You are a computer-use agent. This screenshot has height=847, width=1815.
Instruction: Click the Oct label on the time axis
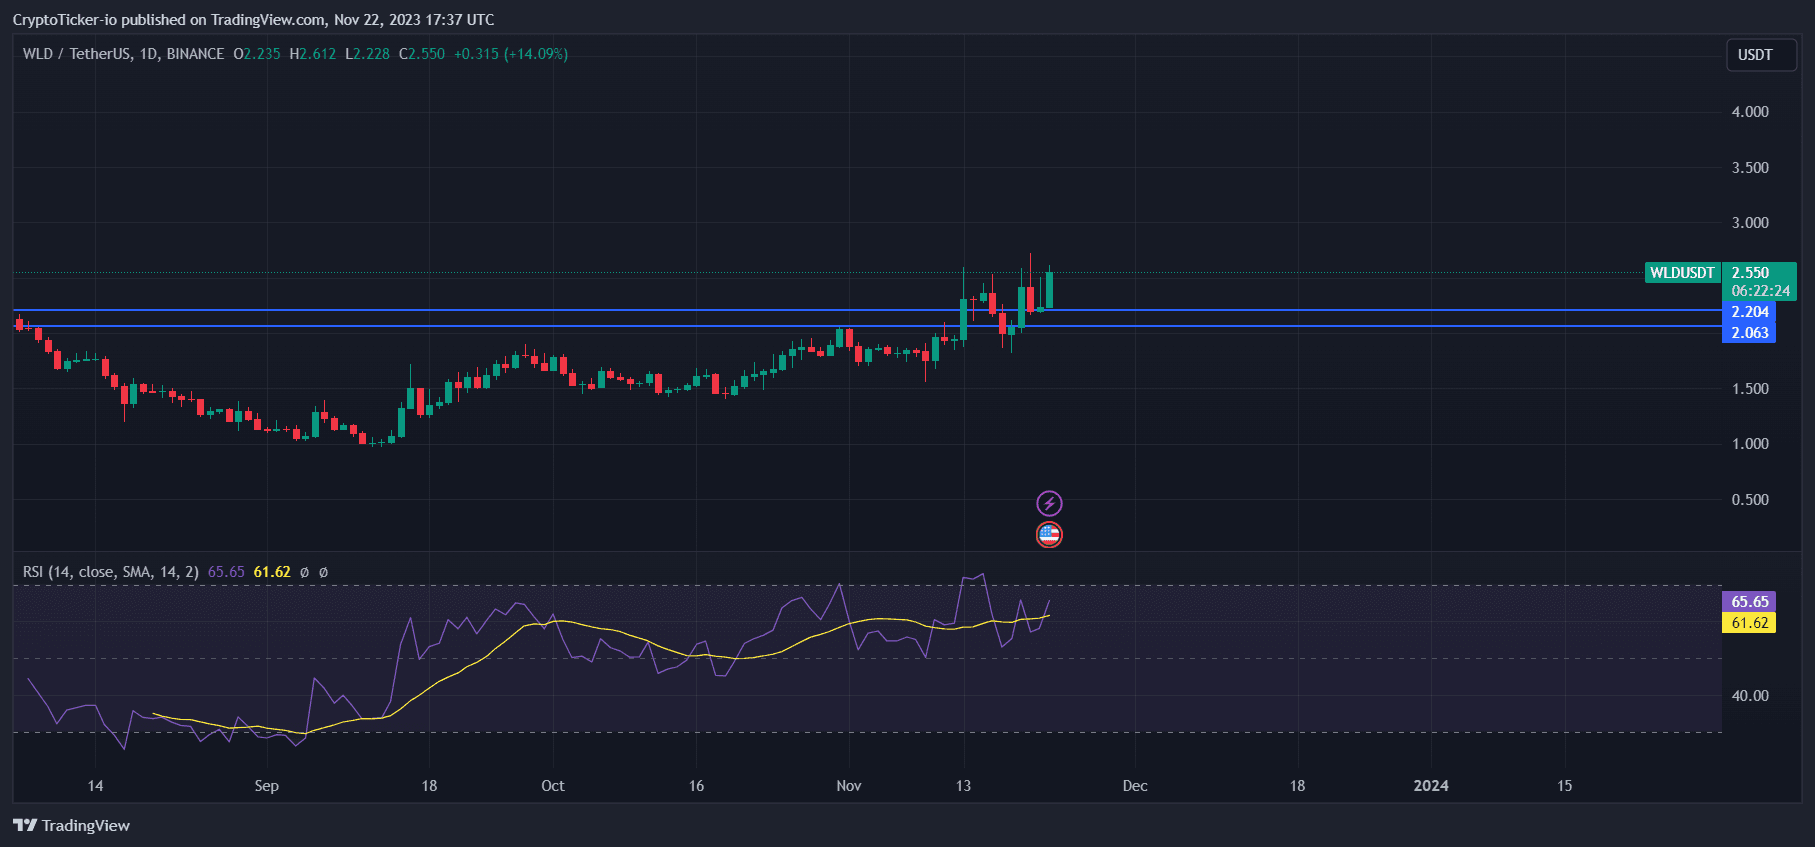[x=552, y=785]
